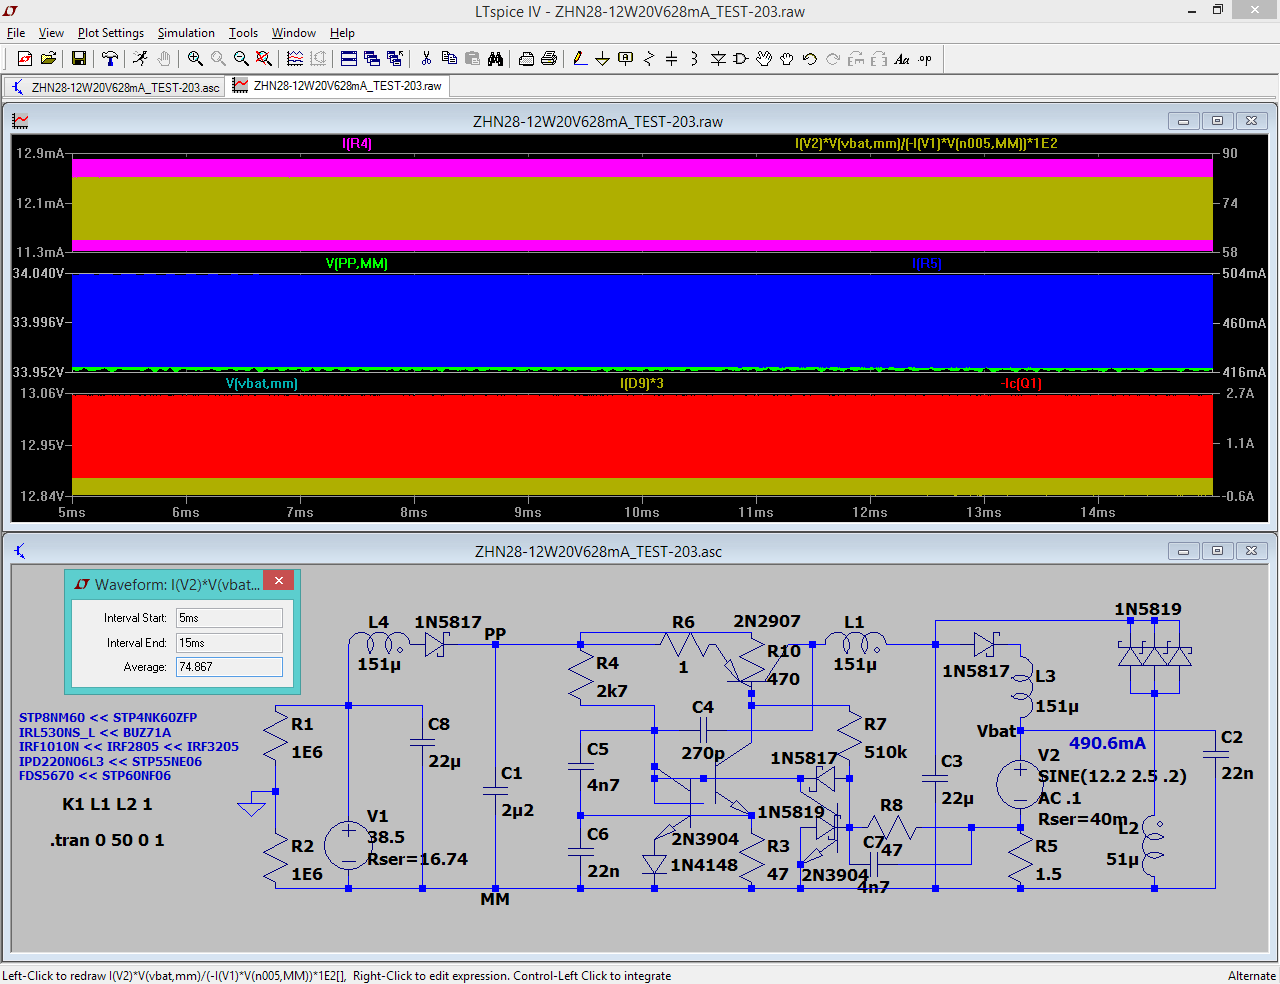The image size is (1280, 984).
Task: Open Control Panel hammer icon
Action: point(110,59)
